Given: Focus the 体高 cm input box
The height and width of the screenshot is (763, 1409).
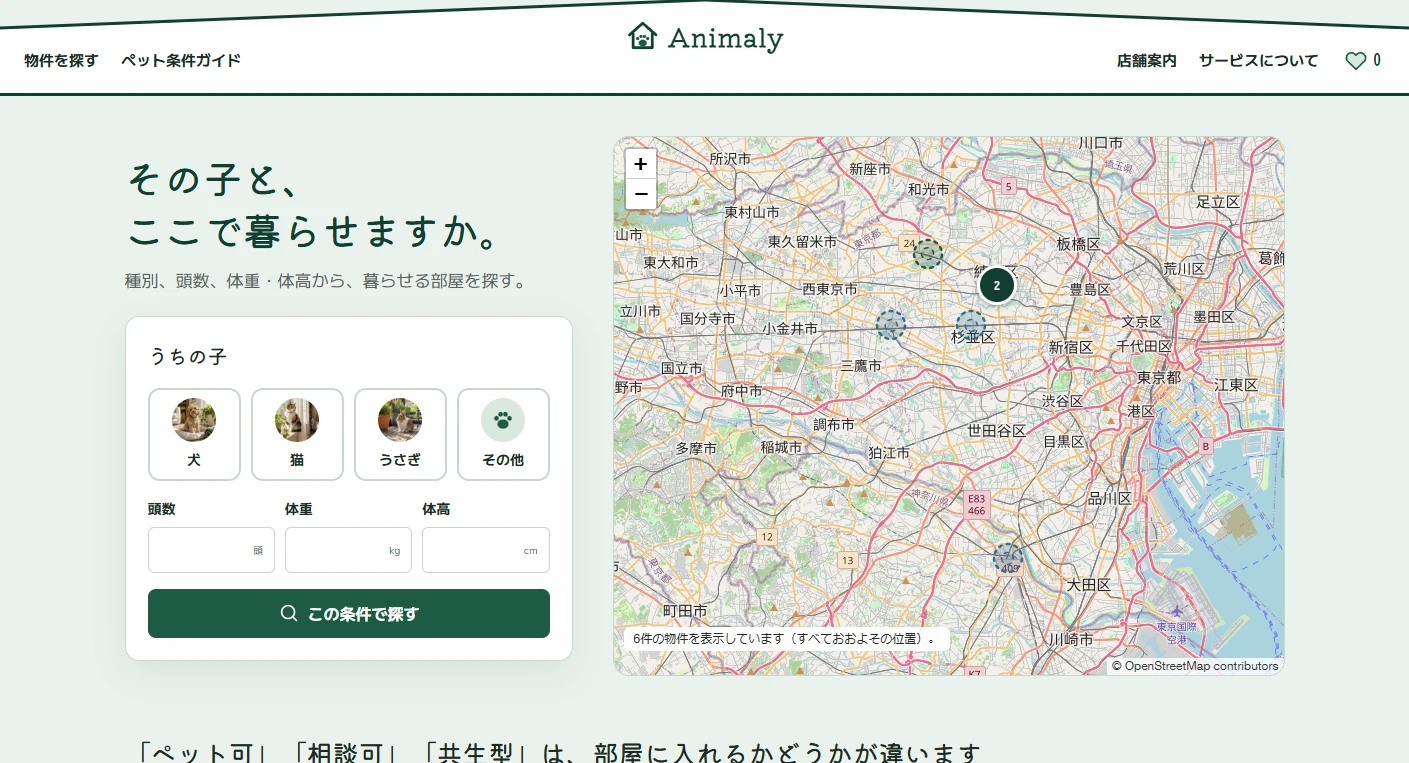Looking at the screenshot, I should click(486, 550).
